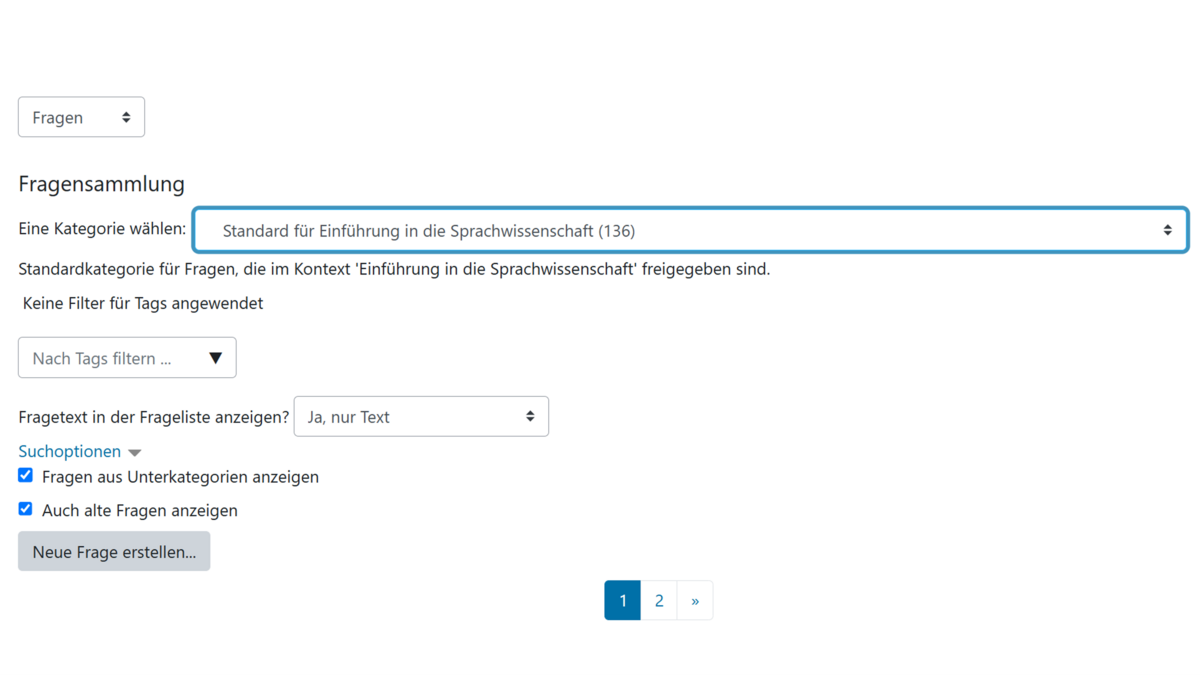1200x675 pixels.
Task: Click the "Auch alte Fragen anzeigen" label text
Action: coord(140,510)
